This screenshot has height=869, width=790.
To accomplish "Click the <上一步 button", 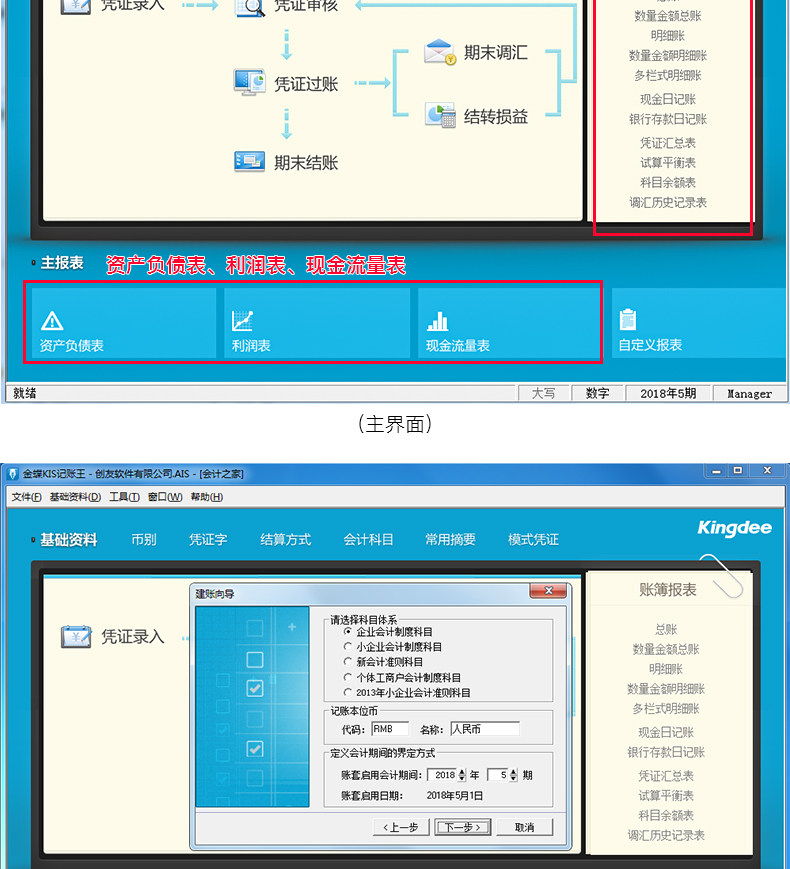I will click(x=401, y=827).
